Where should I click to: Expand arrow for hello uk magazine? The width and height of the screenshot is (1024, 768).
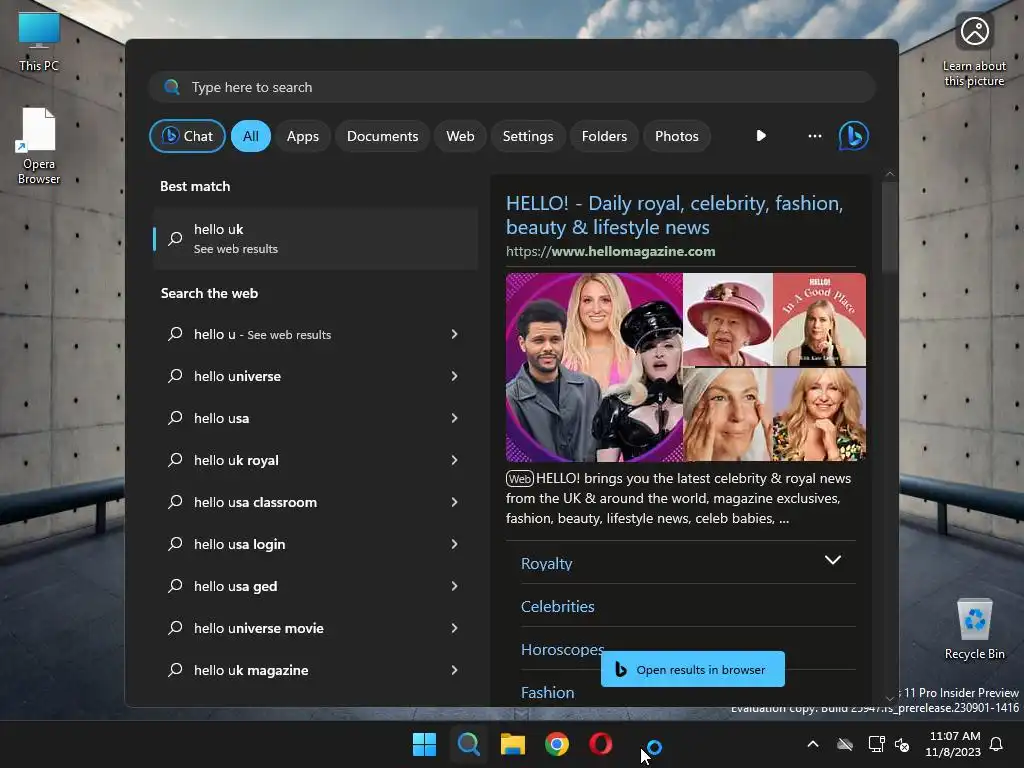coord(454,670)
